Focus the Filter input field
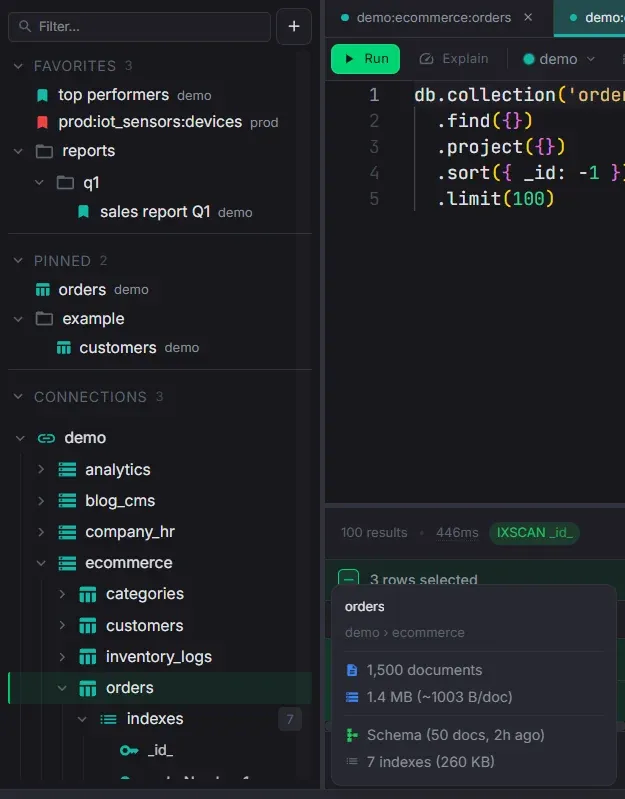Screen dimensions: 625x799 tap(140, 26)
